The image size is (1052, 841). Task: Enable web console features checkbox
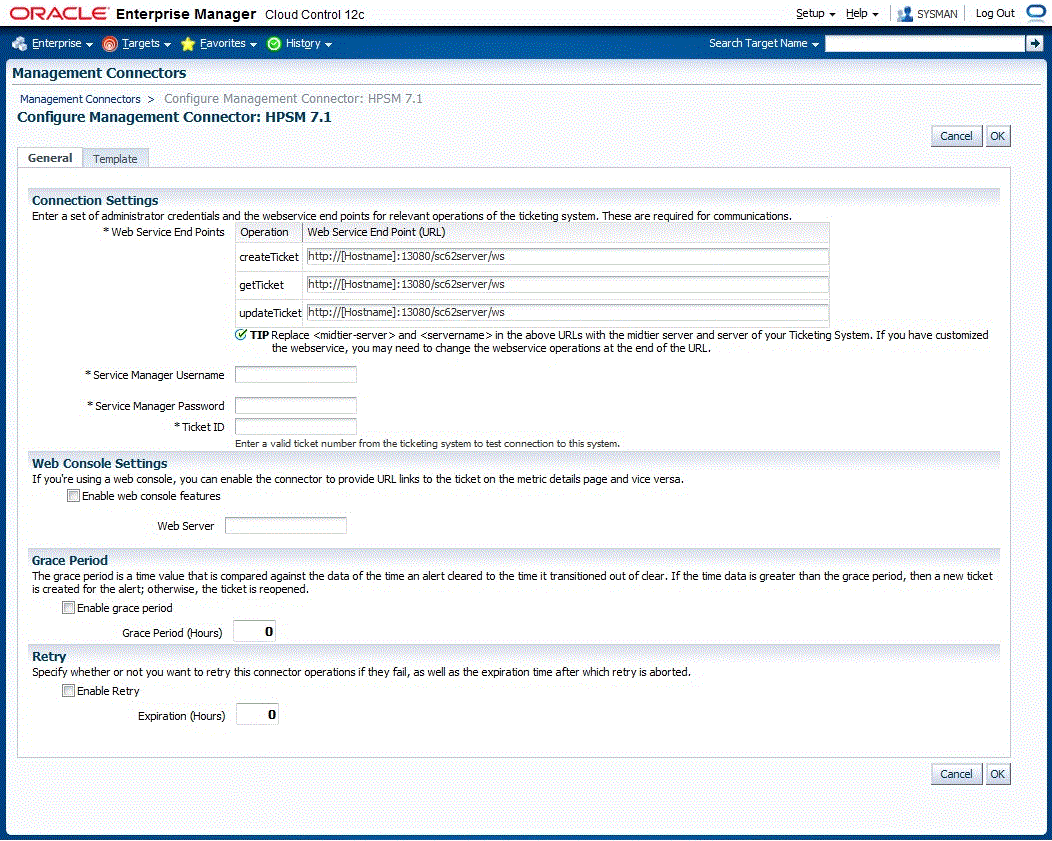(74, 496)
